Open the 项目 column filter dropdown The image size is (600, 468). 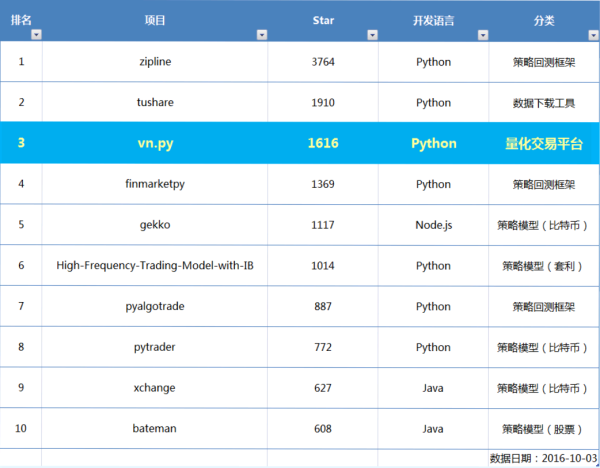[x=262, y=34]
